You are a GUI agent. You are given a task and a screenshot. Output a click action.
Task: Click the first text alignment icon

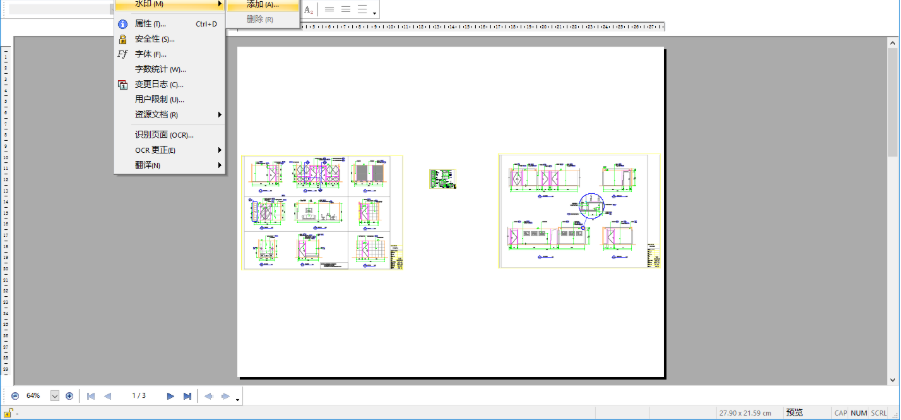[329, 10]
